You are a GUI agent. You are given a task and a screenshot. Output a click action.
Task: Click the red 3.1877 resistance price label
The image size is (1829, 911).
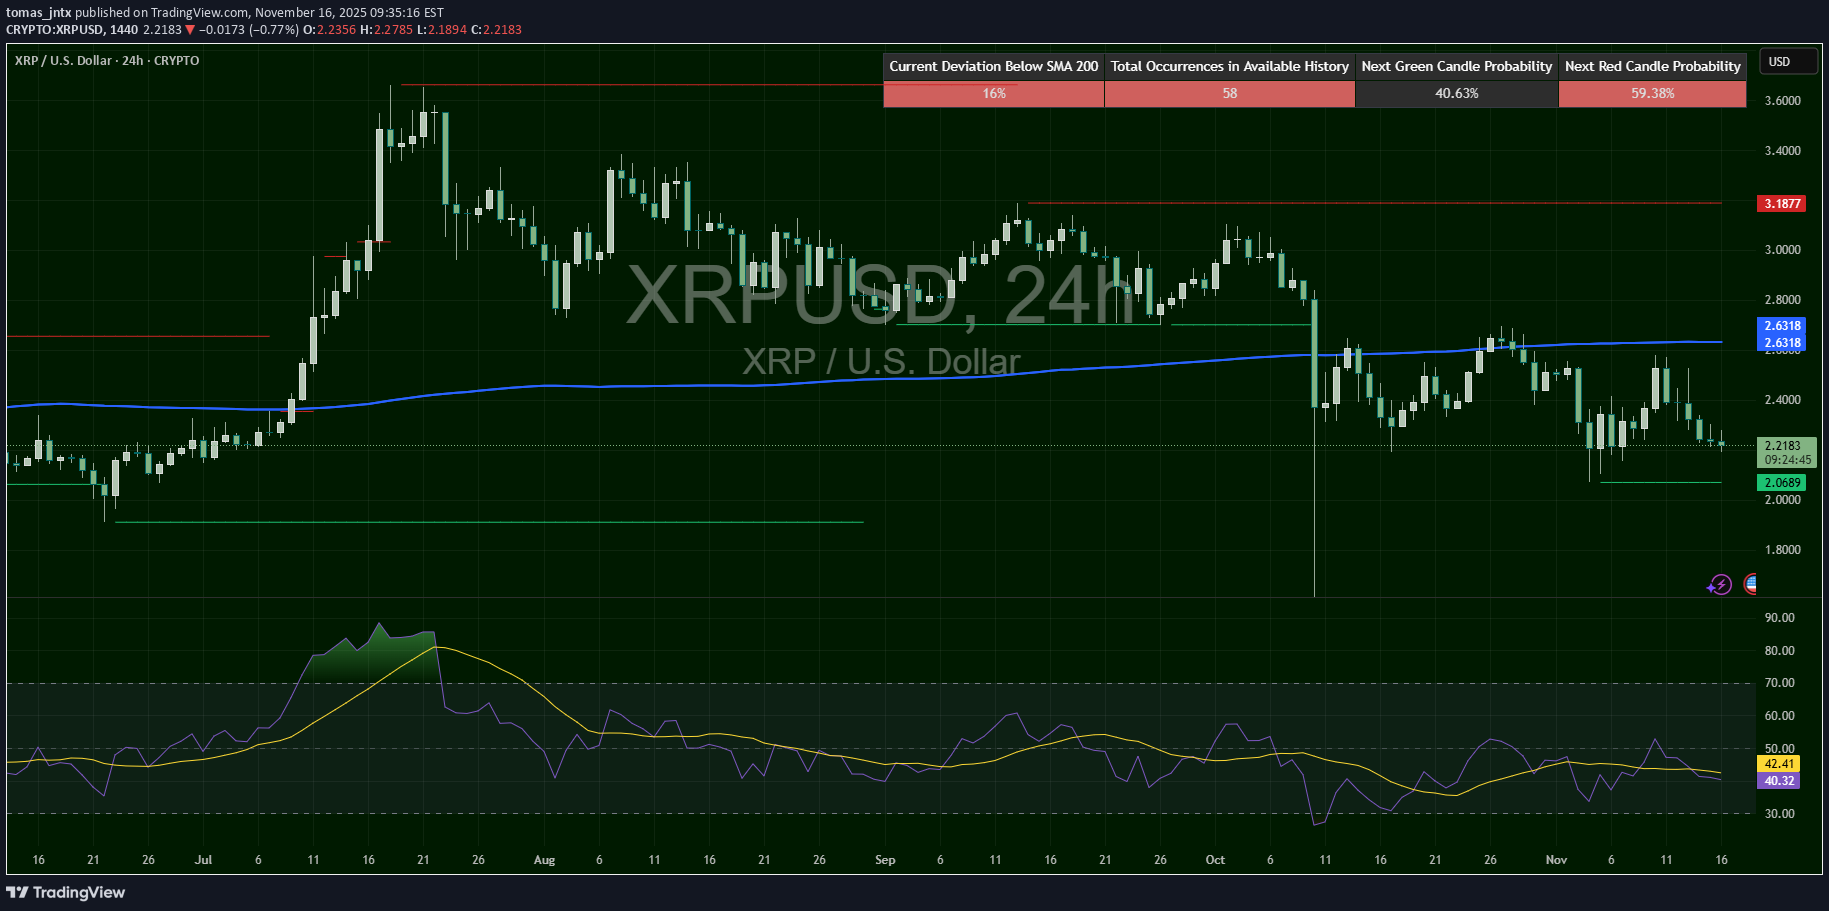tap(1781, 204)
